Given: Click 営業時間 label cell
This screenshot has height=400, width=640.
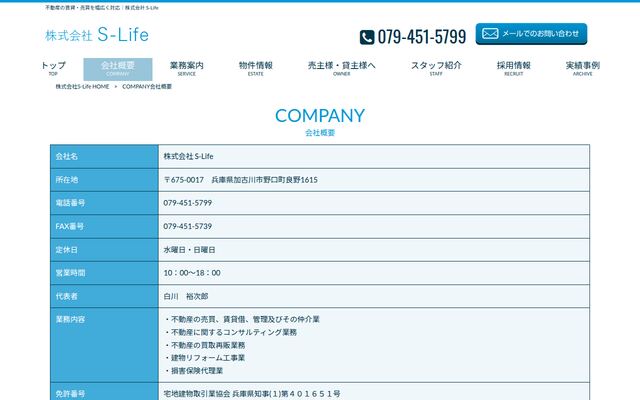Looking at the screenshot, I should pos(104,273).
